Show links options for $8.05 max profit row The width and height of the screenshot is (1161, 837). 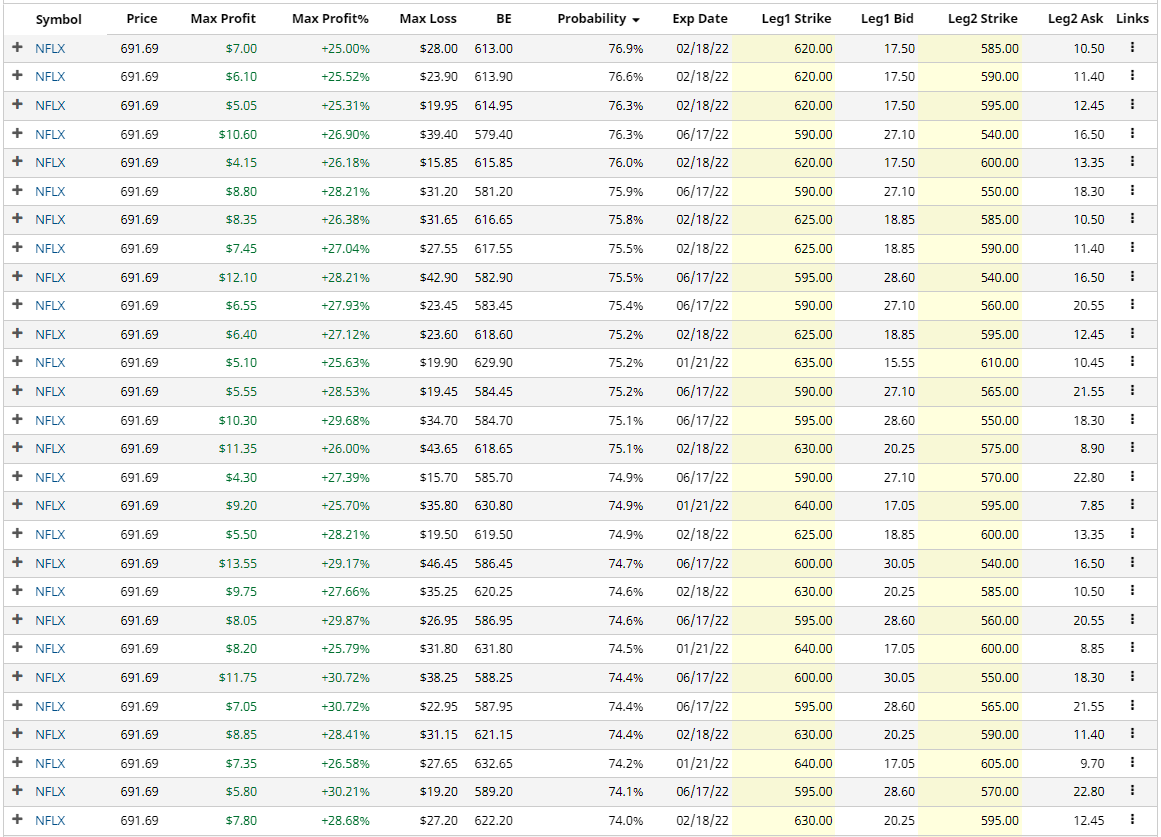[1132, 619]
